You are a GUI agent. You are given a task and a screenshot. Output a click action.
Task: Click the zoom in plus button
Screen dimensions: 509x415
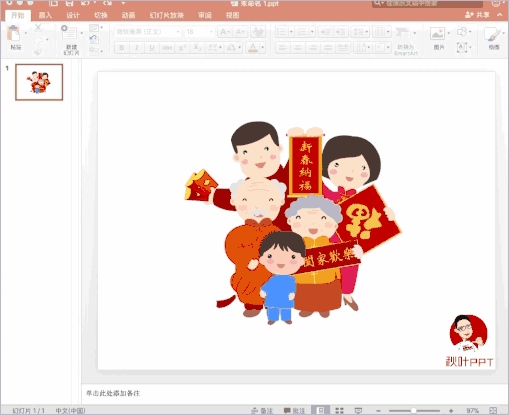click(x=451, y=411)
